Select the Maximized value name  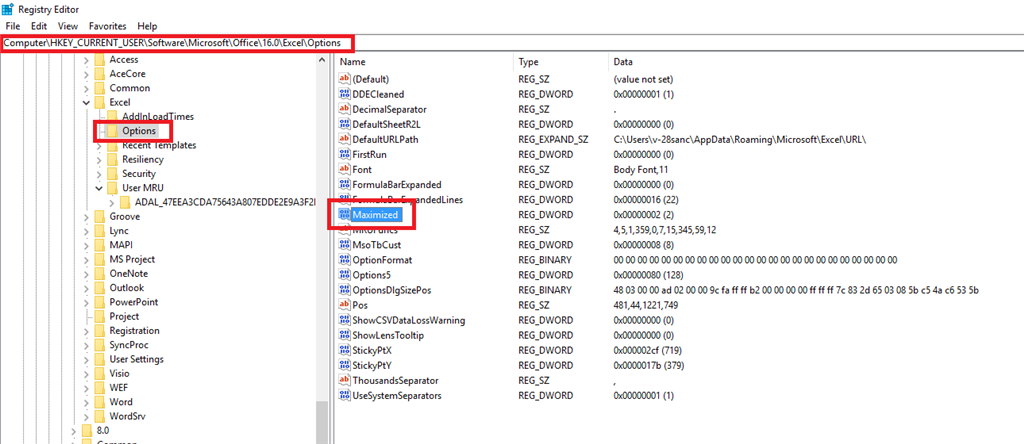tap(375, 215)
